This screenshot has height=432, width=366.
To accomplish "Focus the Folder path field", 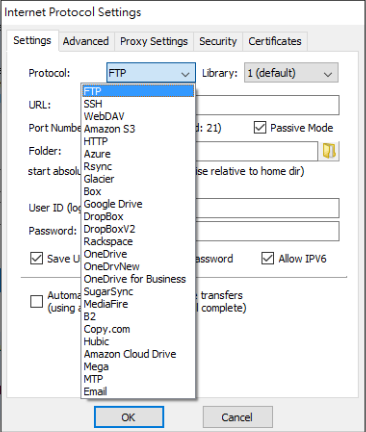I will click(x=257, y=151).
